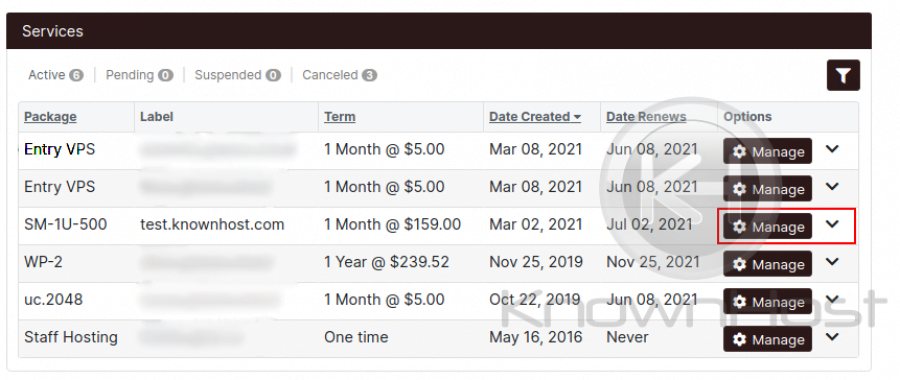Switch to the Suspended services tab
The height and width of the screenshot is (380, 900).
click(238, 75)
